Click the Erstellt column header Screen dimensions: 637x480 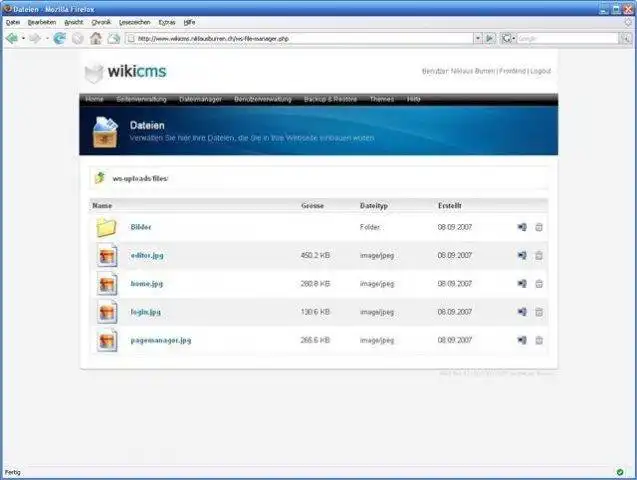[x=450, y=205]
